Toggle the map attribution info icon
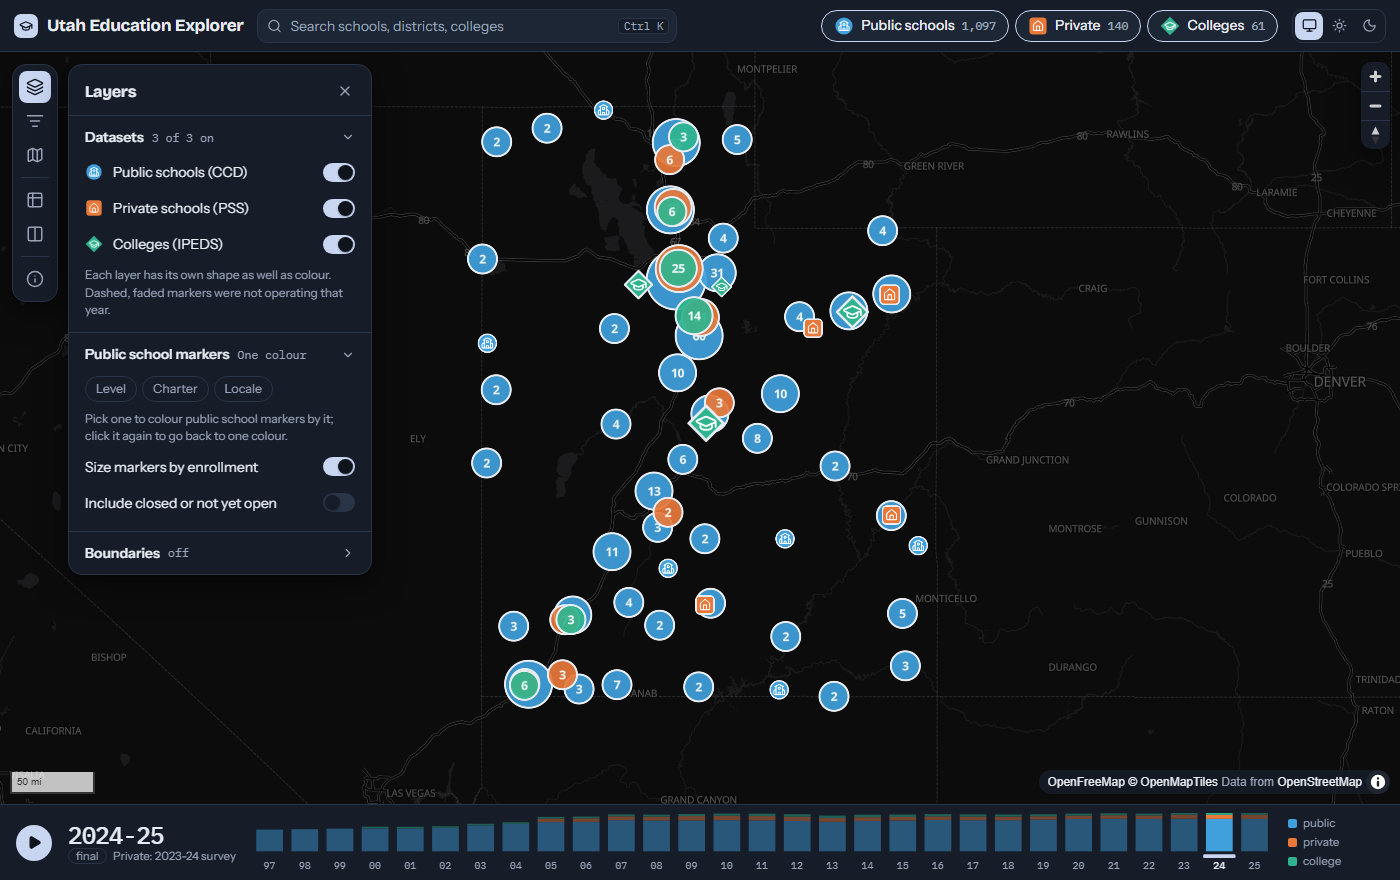1400x880 pixels. point(1378,782)
